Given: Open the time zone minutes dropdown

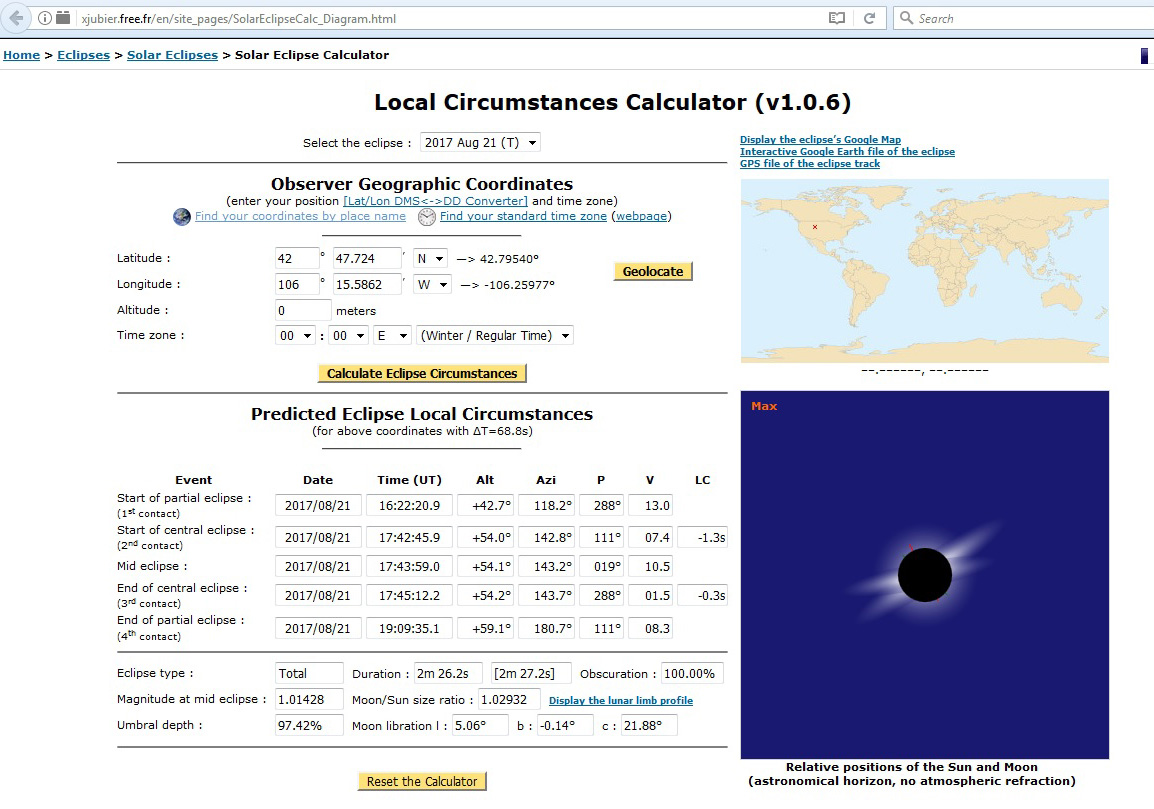Looking at the screenshot, I should pyautogui.click(x=348, y=336).
